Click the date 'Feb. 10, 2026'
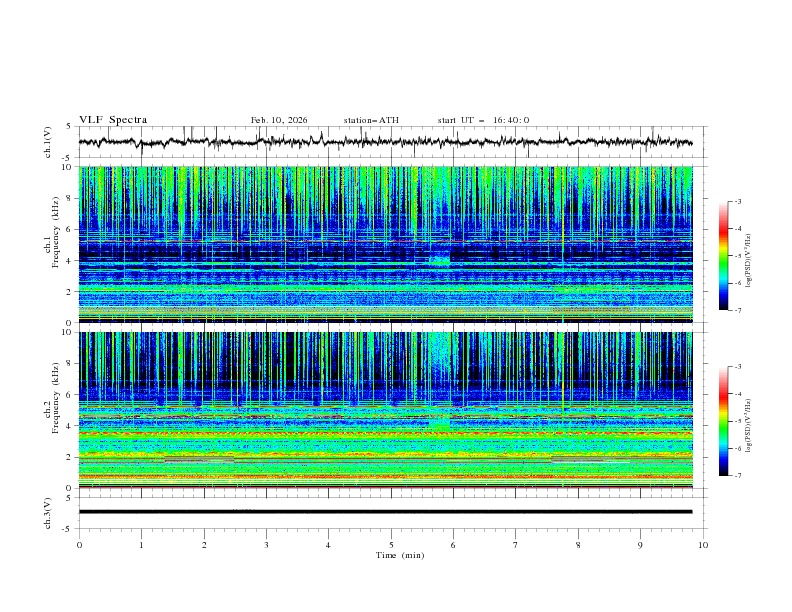This screenshot has height=612, width=792. pos(279,120)
